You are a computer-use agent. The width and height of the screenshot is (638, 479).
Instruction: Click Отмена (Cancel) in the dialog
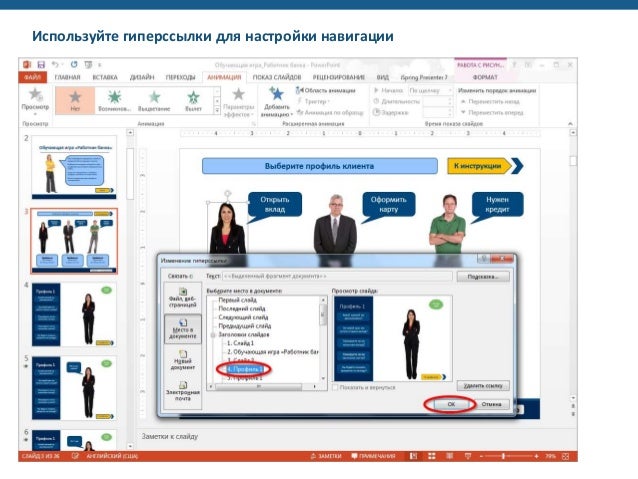coord(491,404)
